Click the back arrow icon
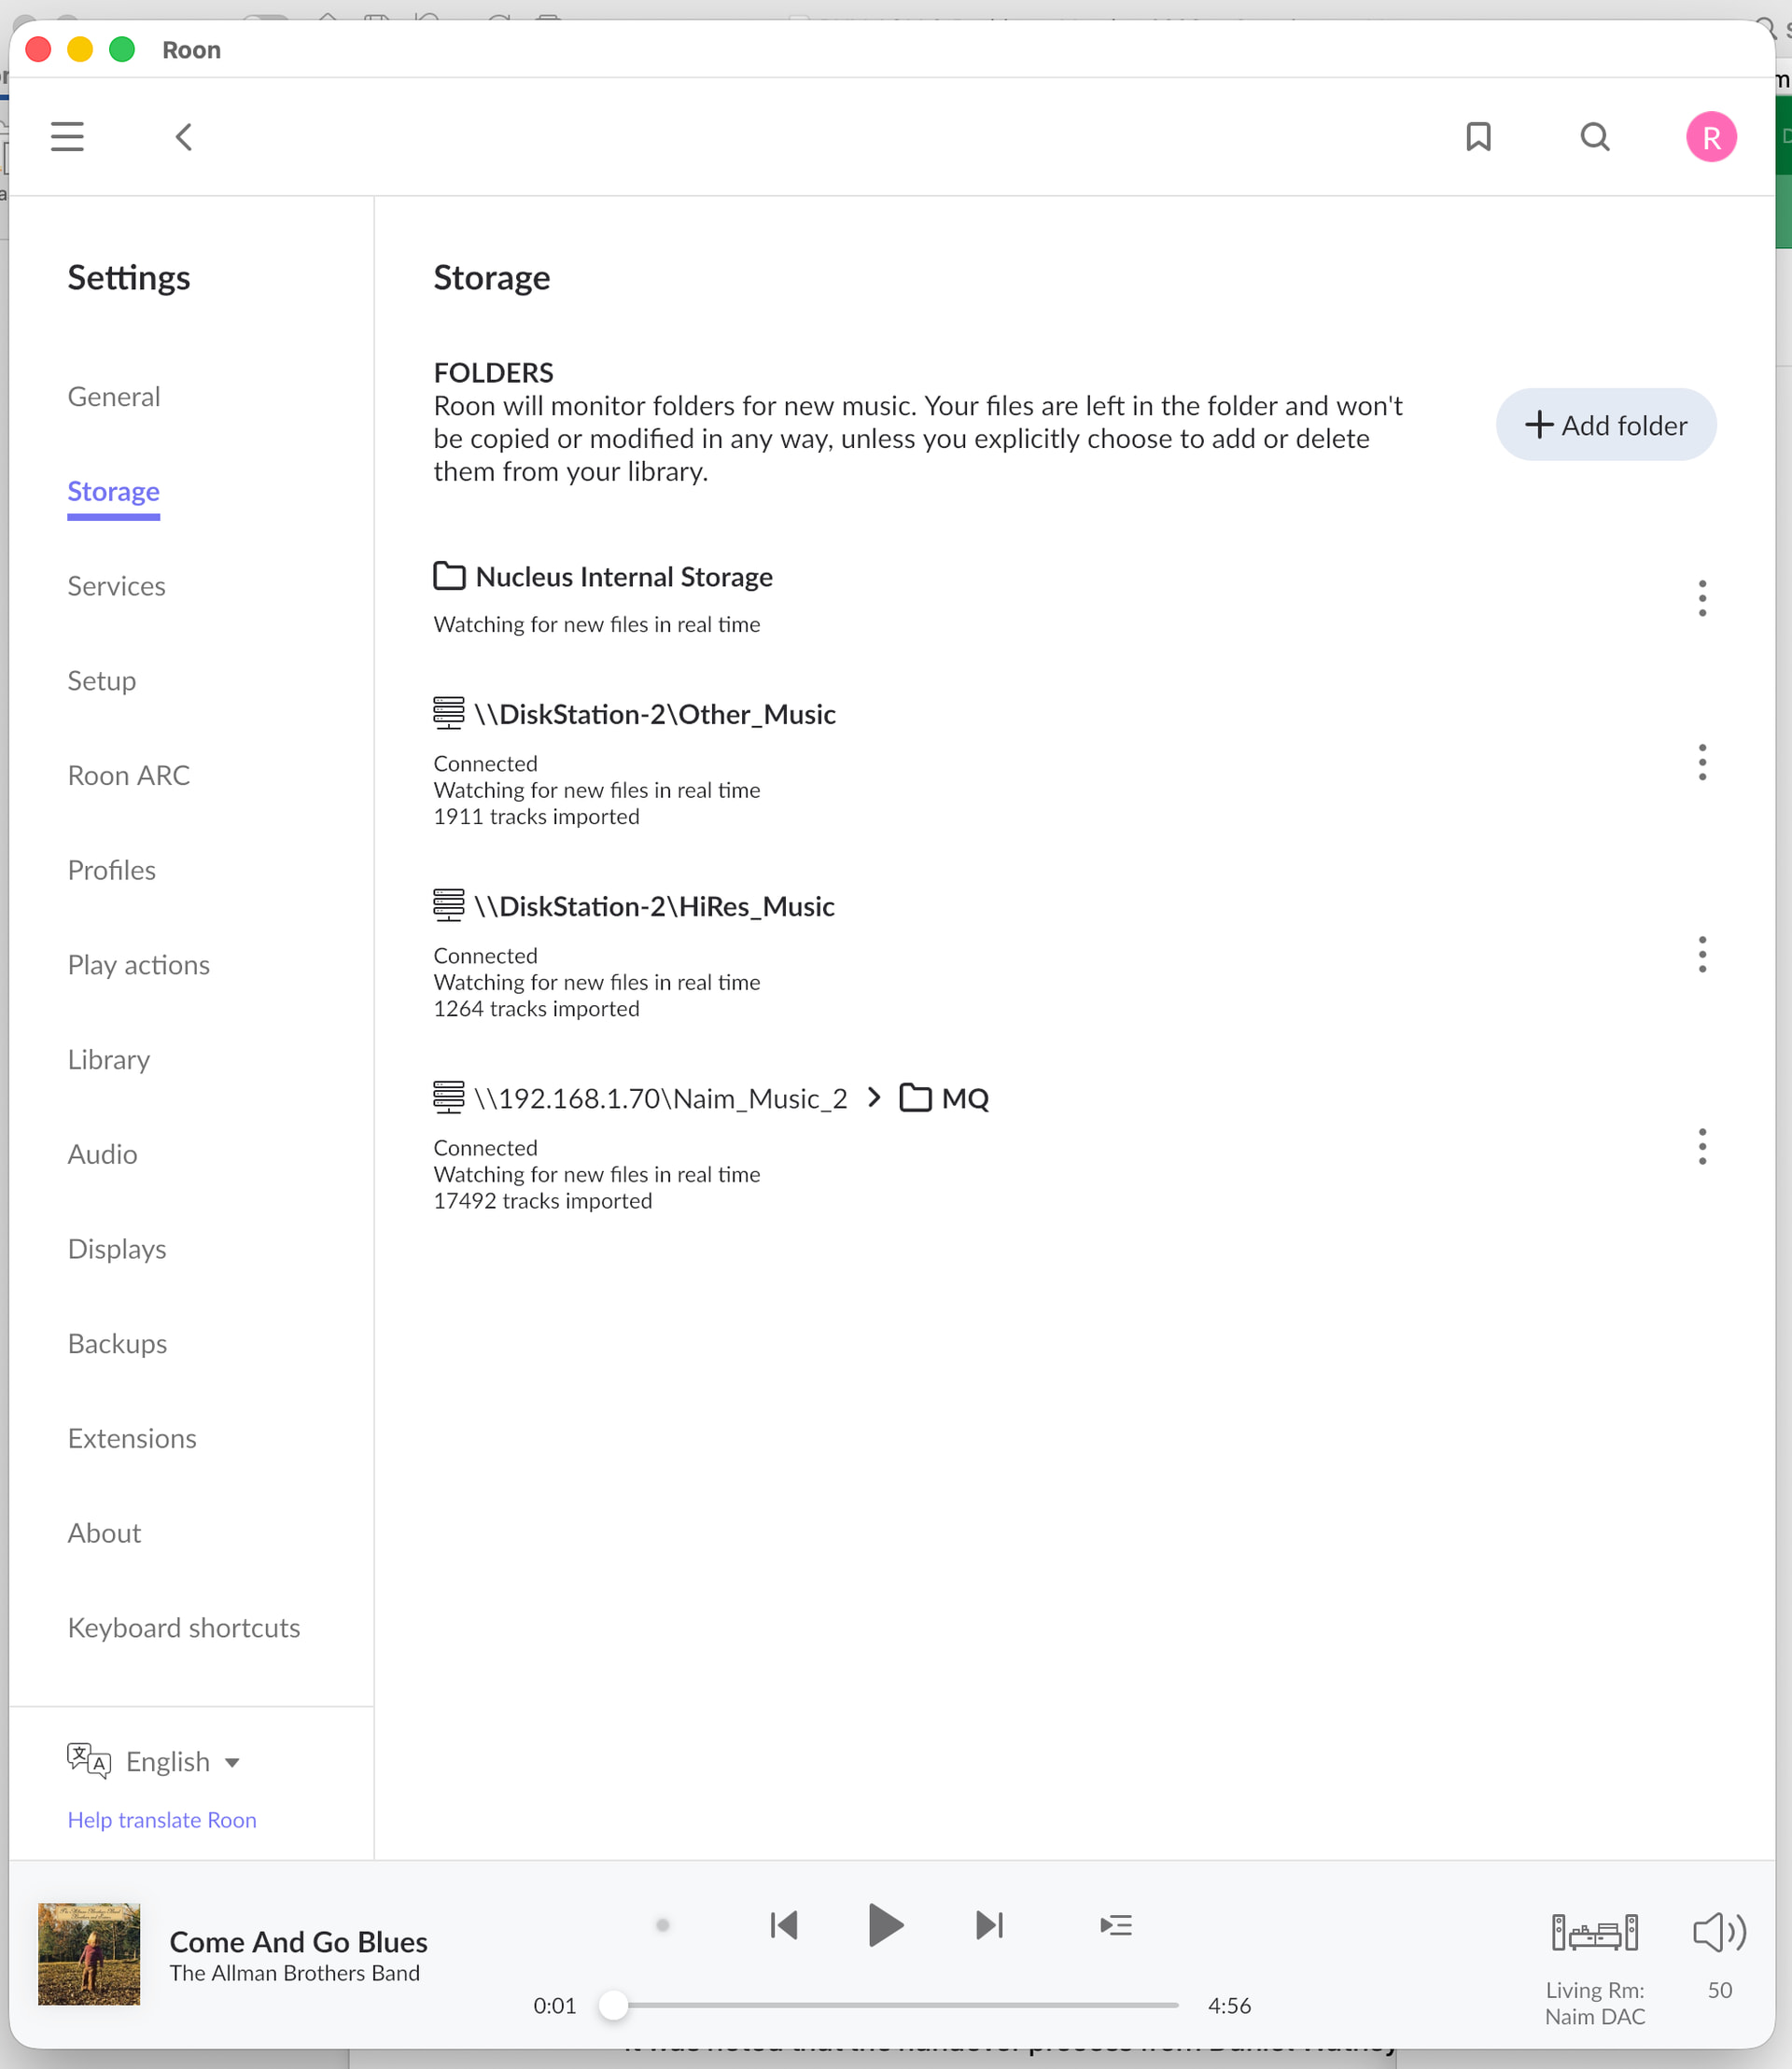The width and height of the screenshot is (1792, 2069). coord(184,137)
